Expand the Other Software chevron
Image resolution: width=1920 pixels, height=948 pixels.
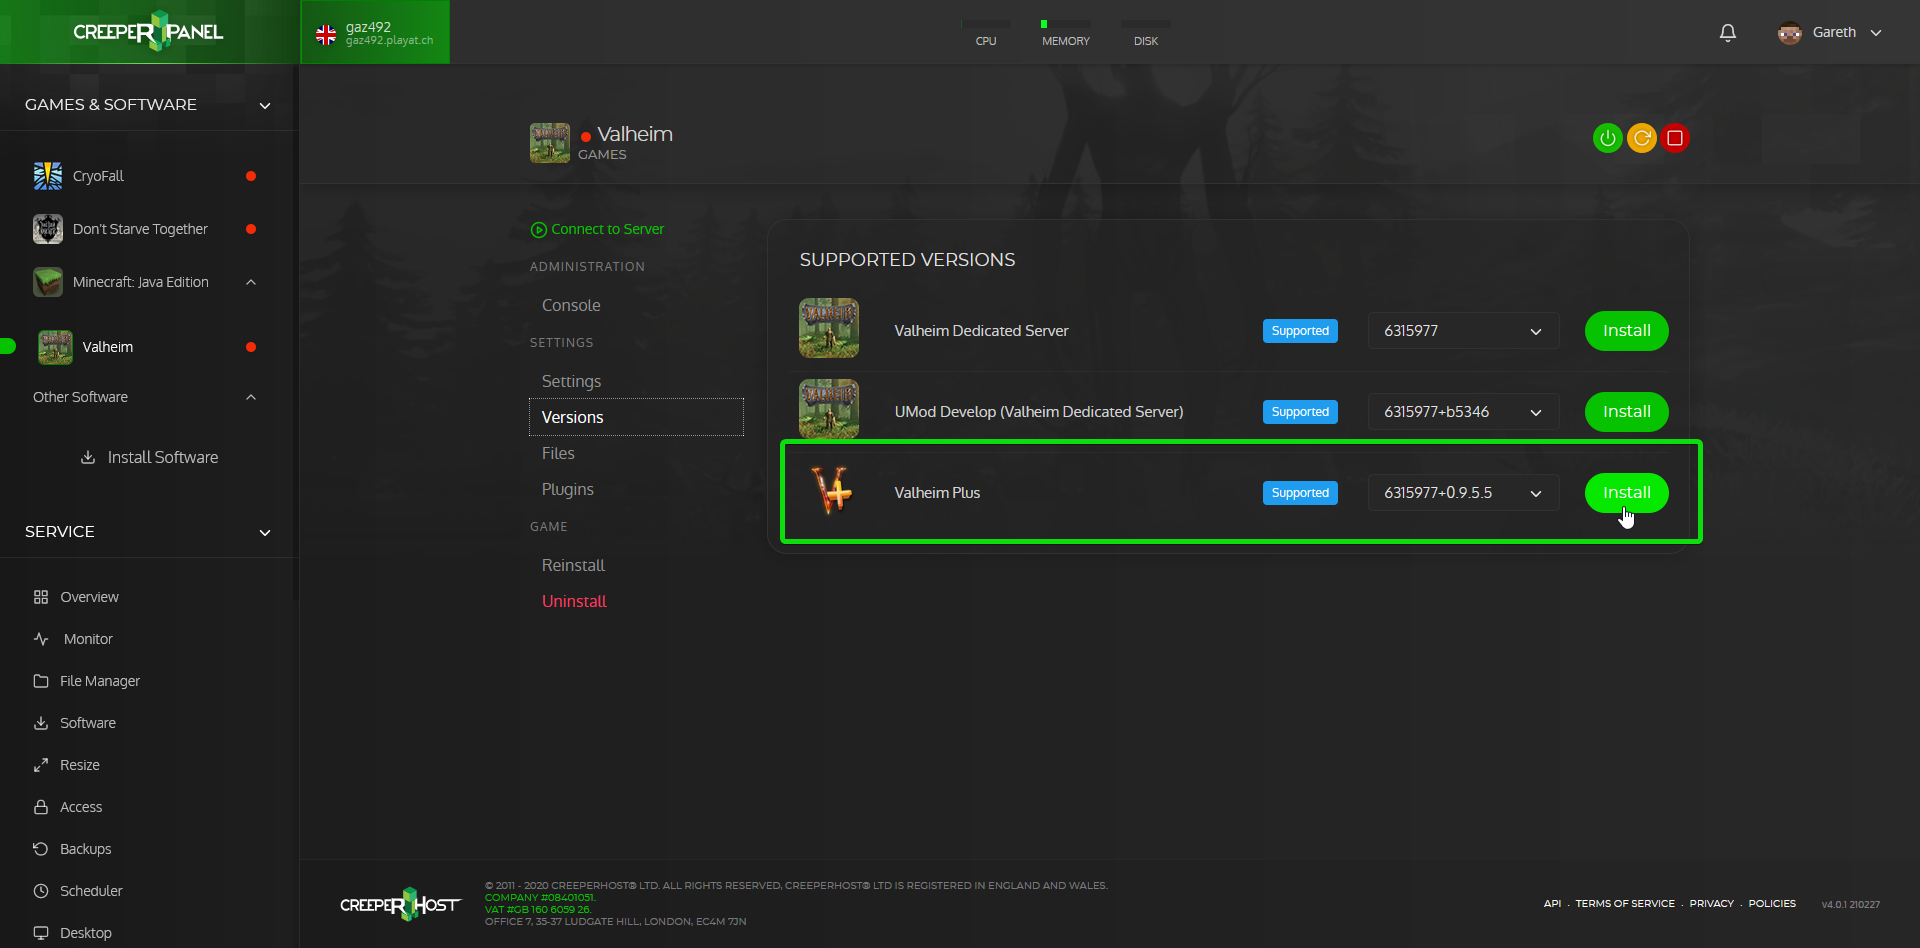[x=251, y=397]
